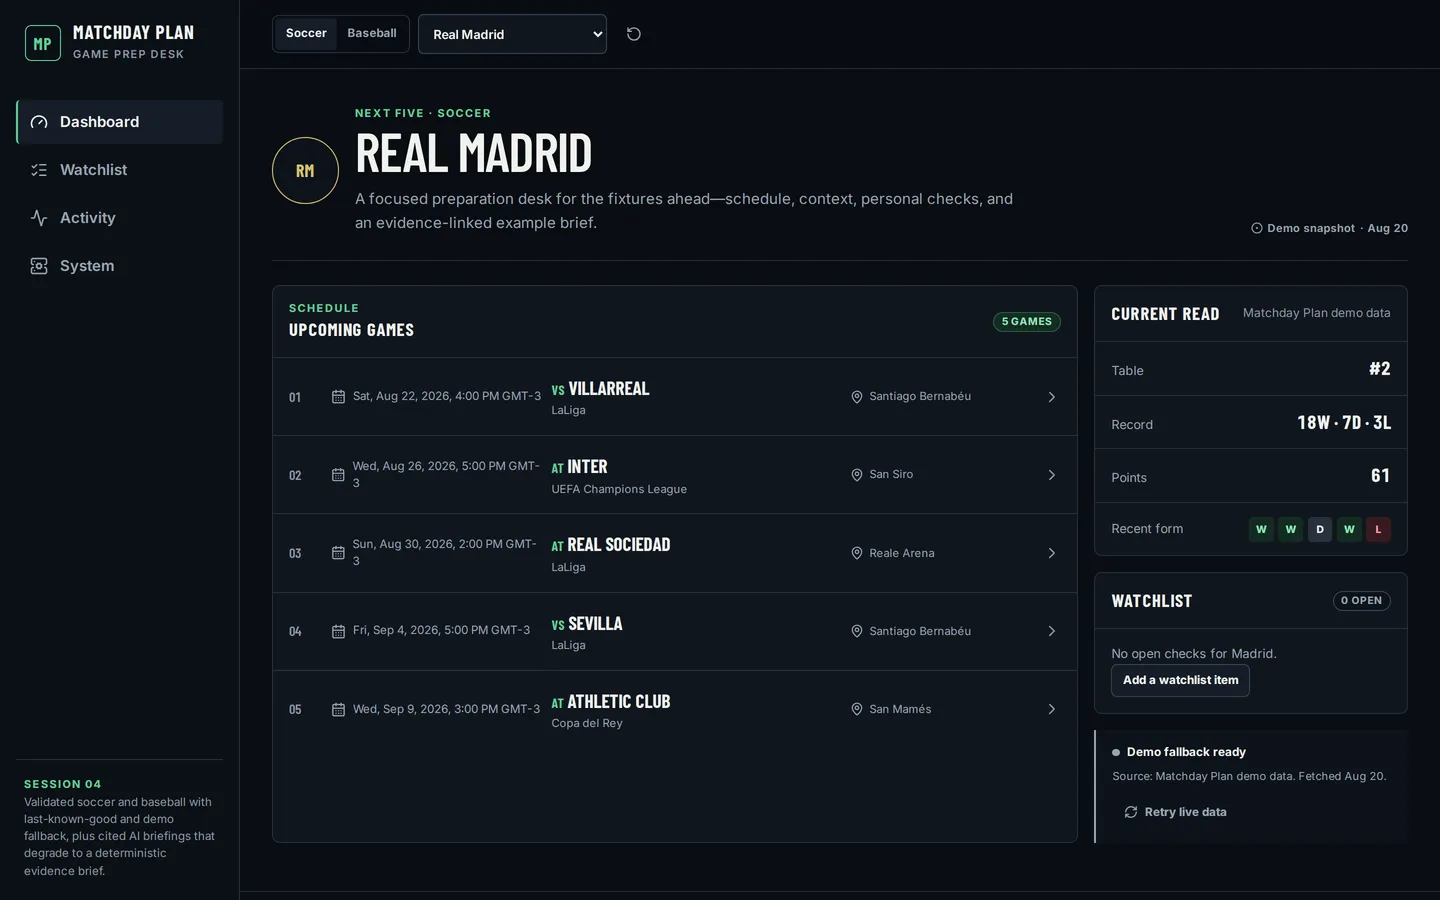The image size is (1440, 900).
Task: Click the SESSION 04 heading
Action: coord(63,784)
